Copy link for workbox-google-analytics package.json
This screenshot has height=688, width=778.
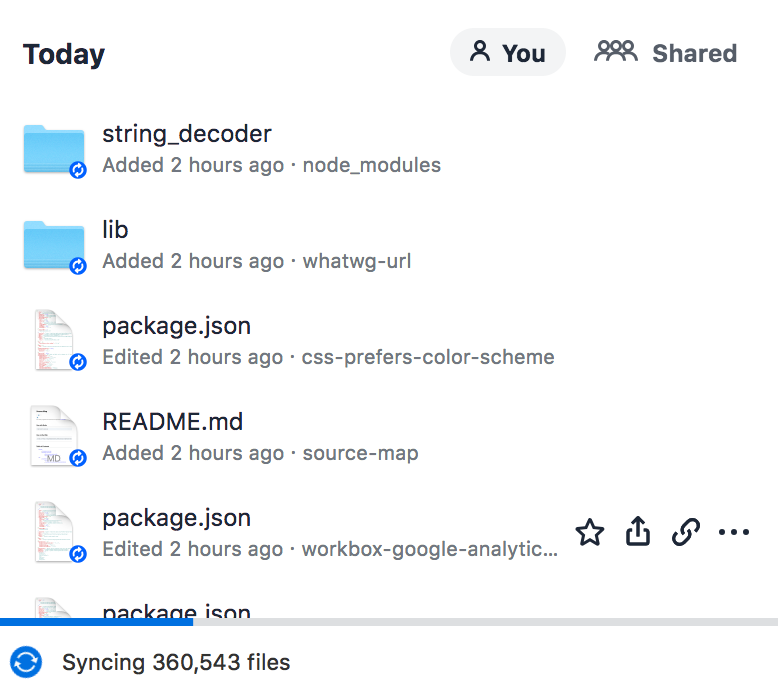pyautogui.click(x=686, y=532)
